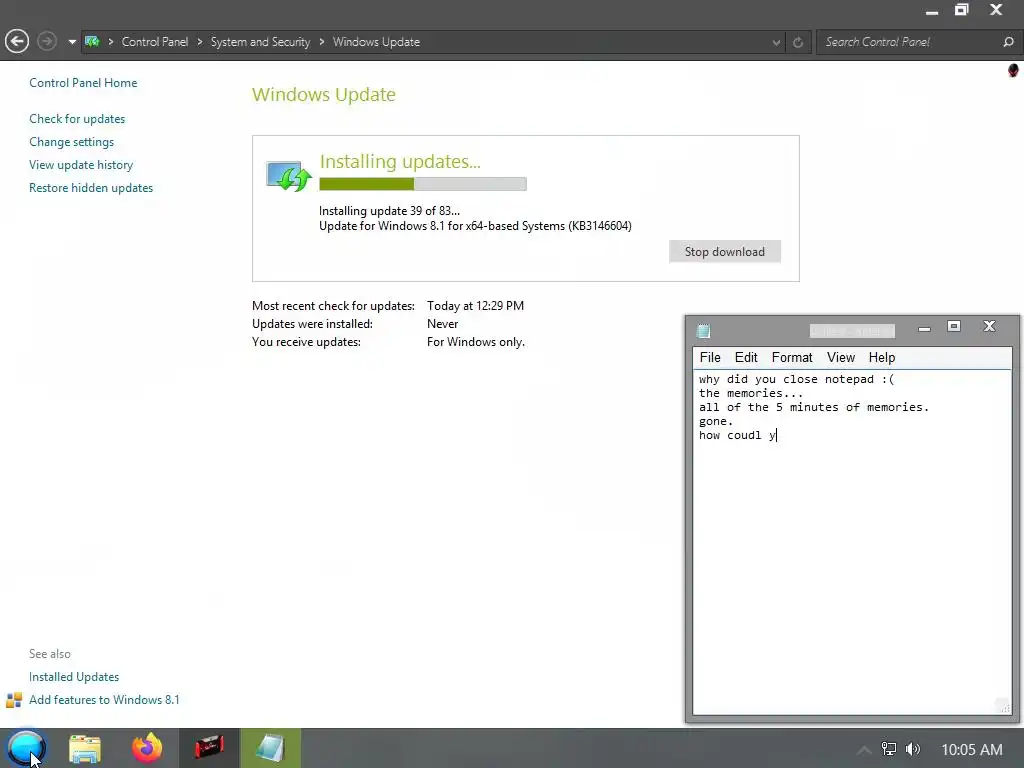Minimize the Control Panel window
Image resolution: width=1024 pixels, height=768 pixels.
932,11
